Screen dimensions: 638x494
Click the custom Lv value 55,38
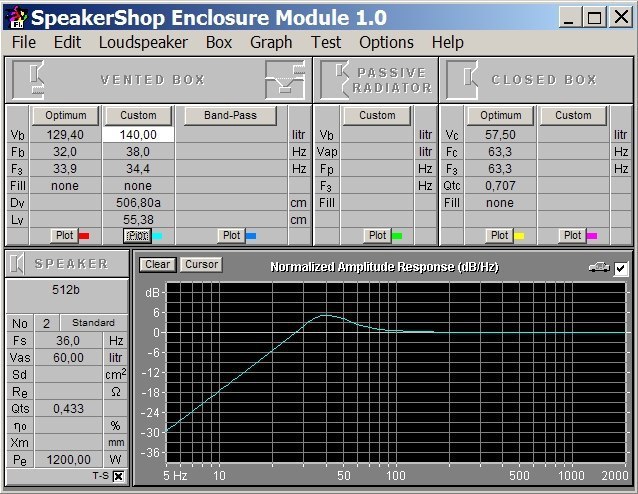coord(138,220)
